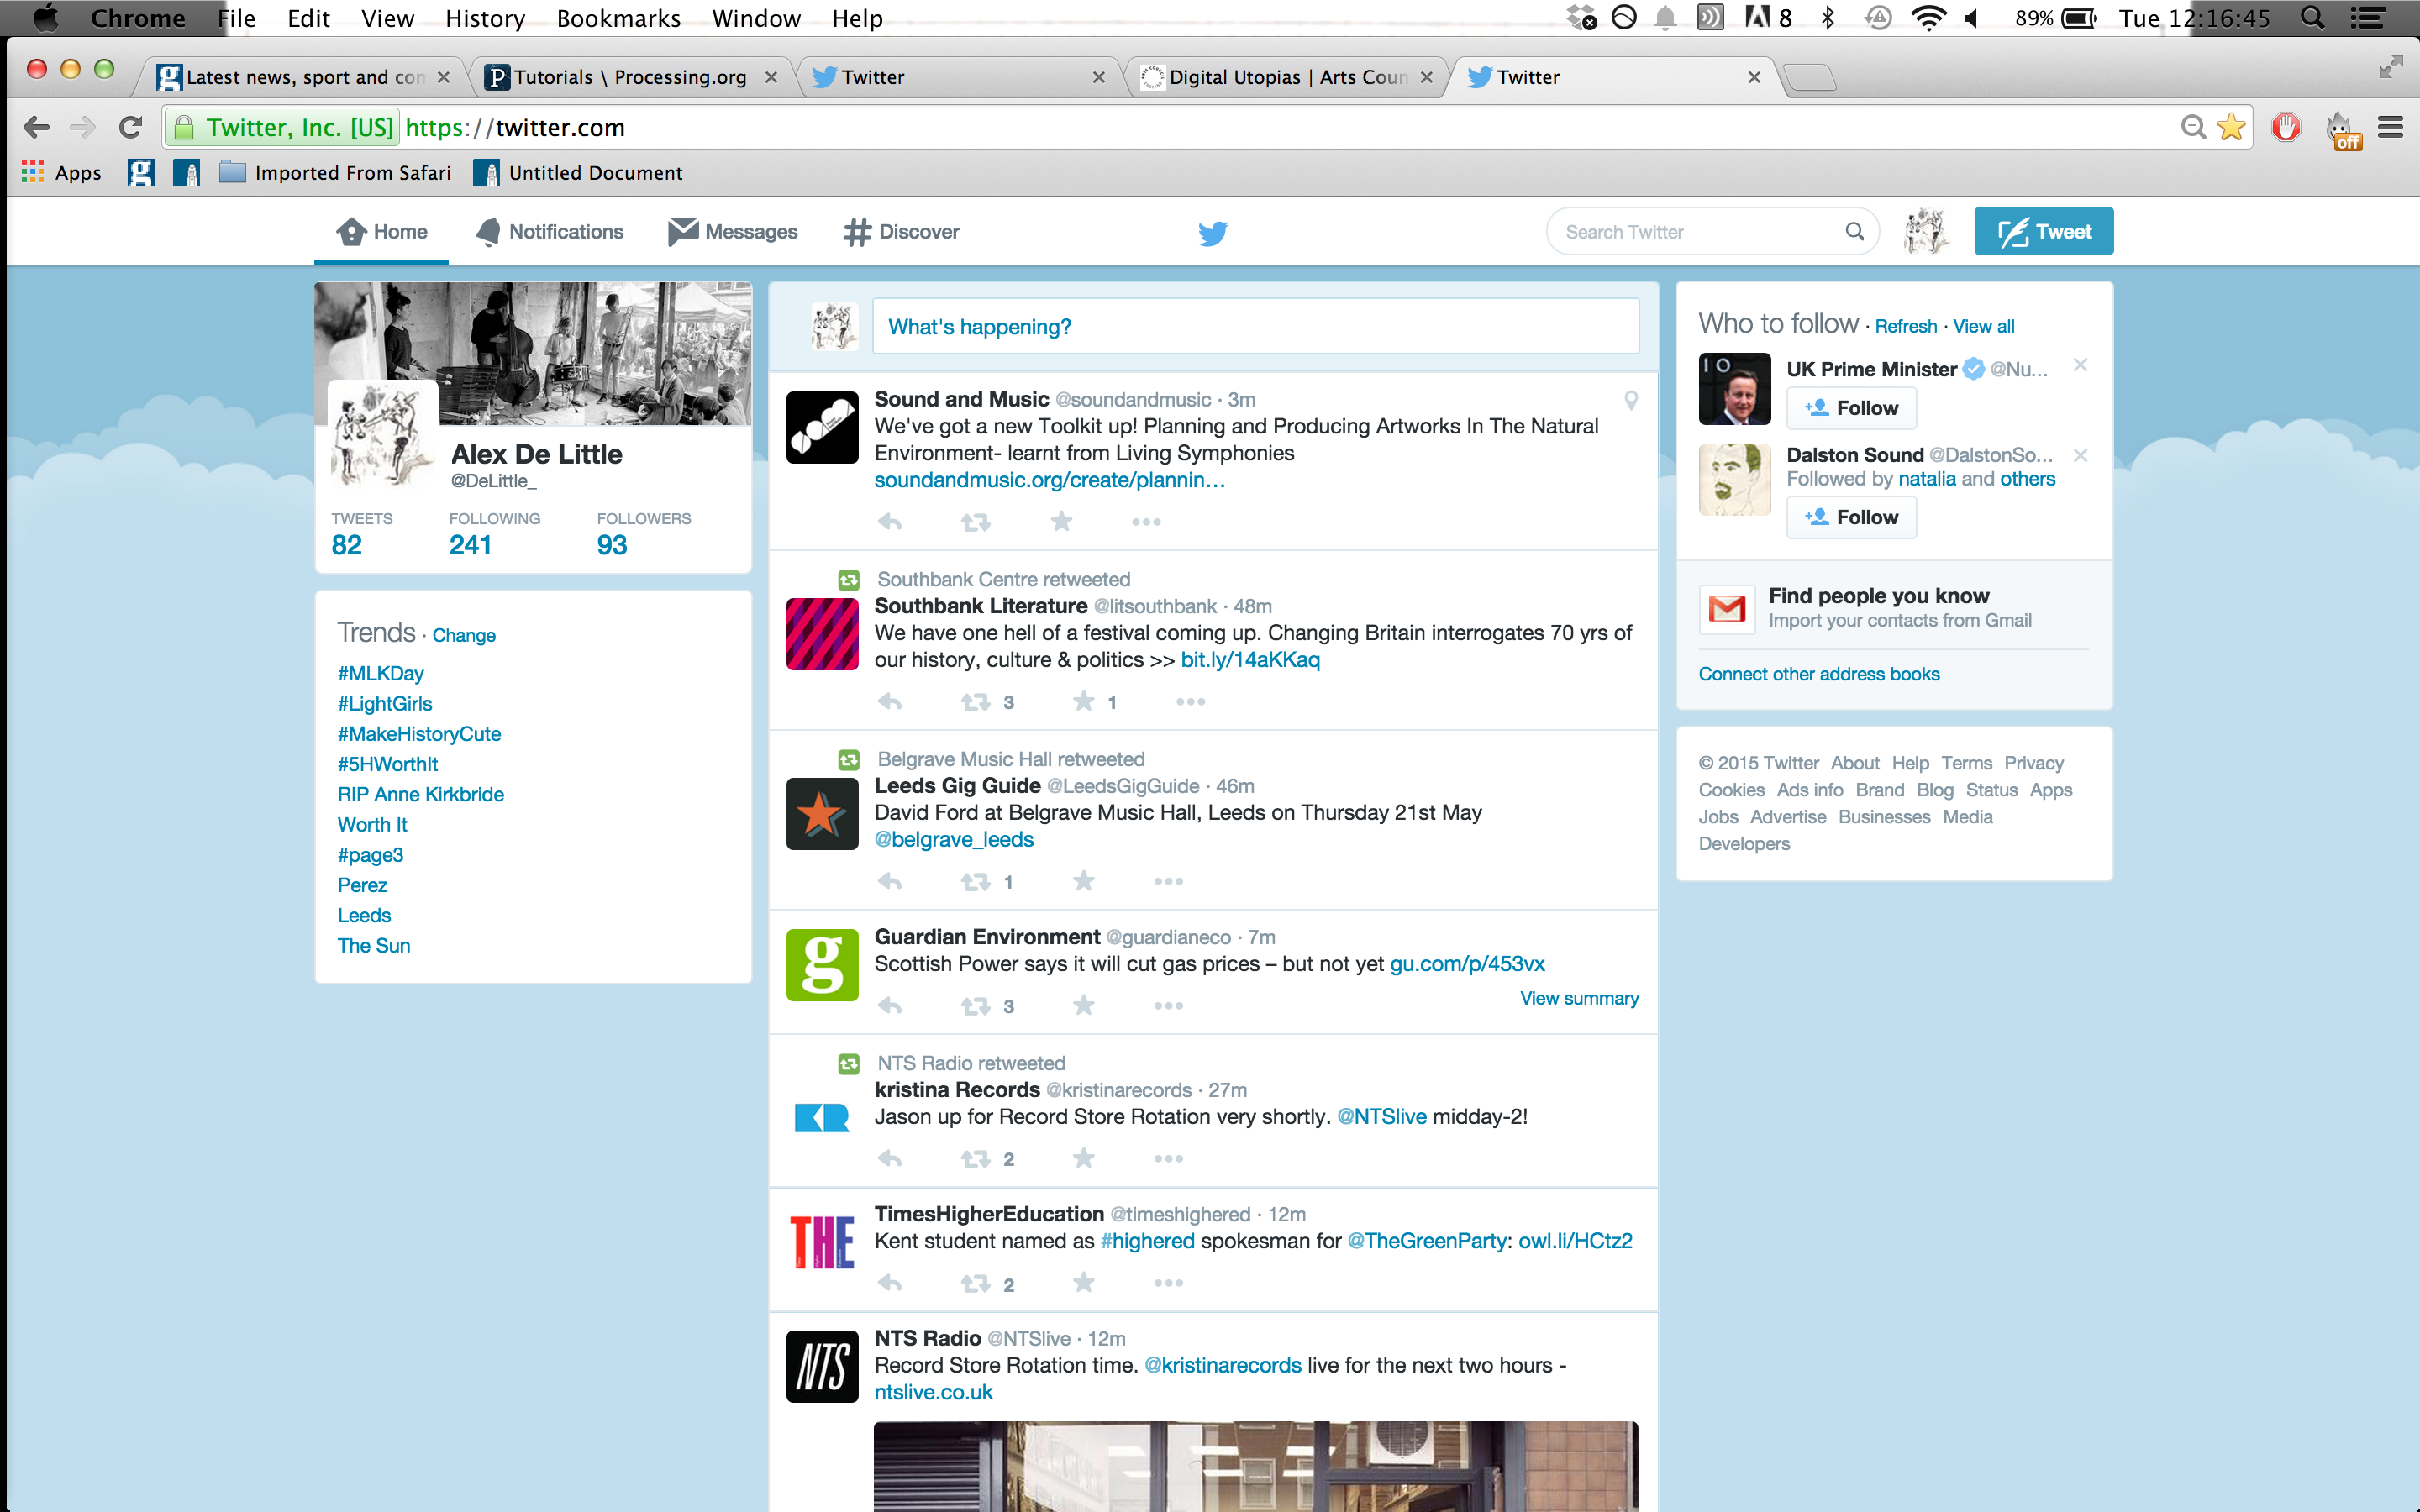Click Connect other address books link
The image size is (2420, 1512).
1818,674
